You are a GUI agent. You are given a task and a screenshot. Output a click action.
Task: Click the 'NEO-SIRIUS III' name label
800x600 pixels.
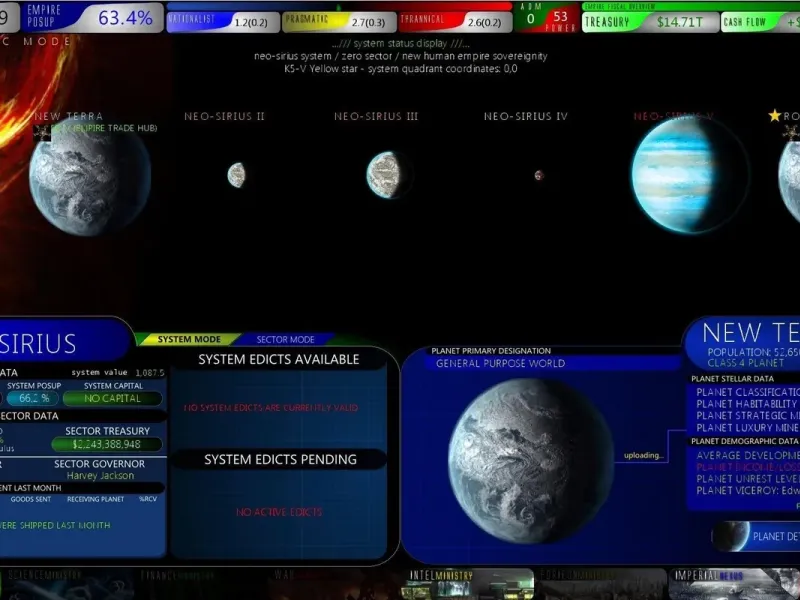pyautogui.click(x=376, y=116)
